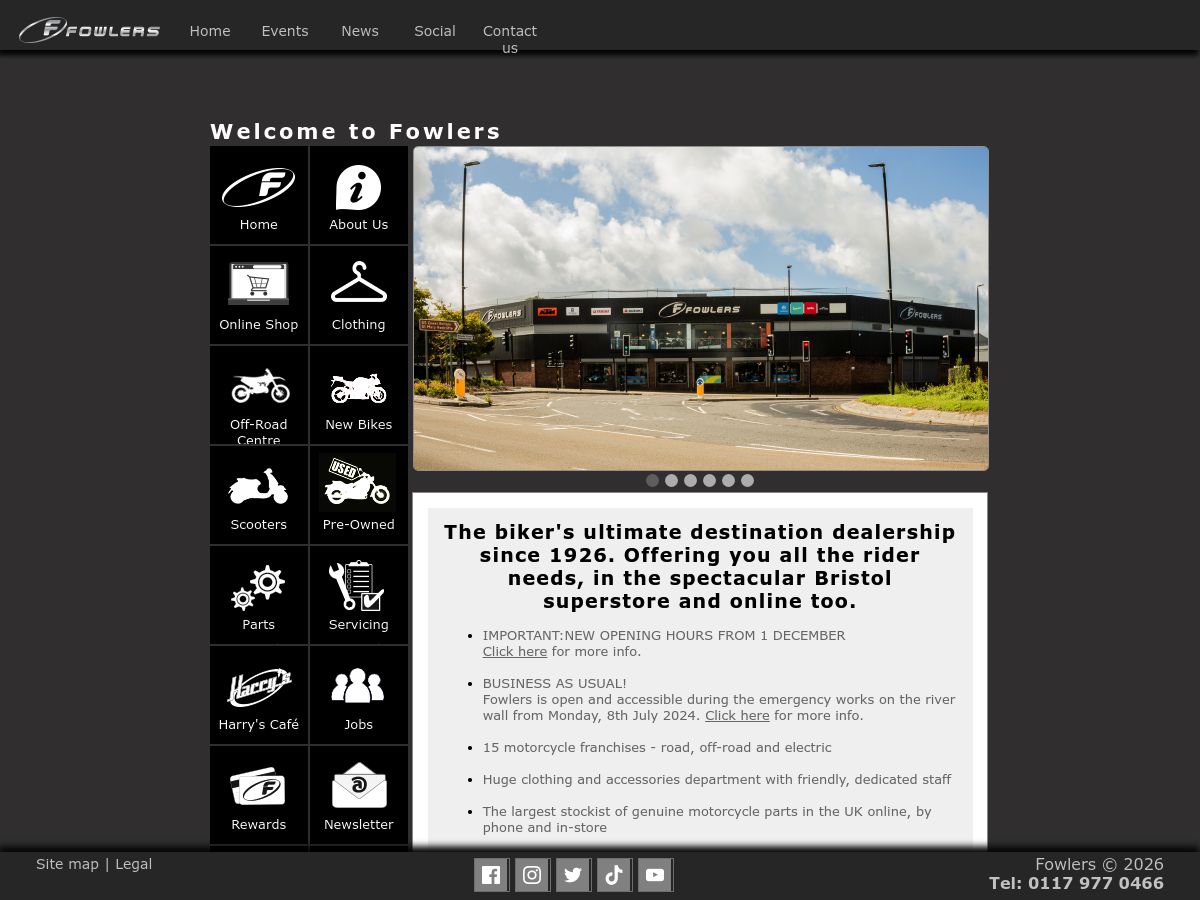The image size is (1200, 900).
Task: Open the New Bikes sportbike tile
Action: point(359,395)
